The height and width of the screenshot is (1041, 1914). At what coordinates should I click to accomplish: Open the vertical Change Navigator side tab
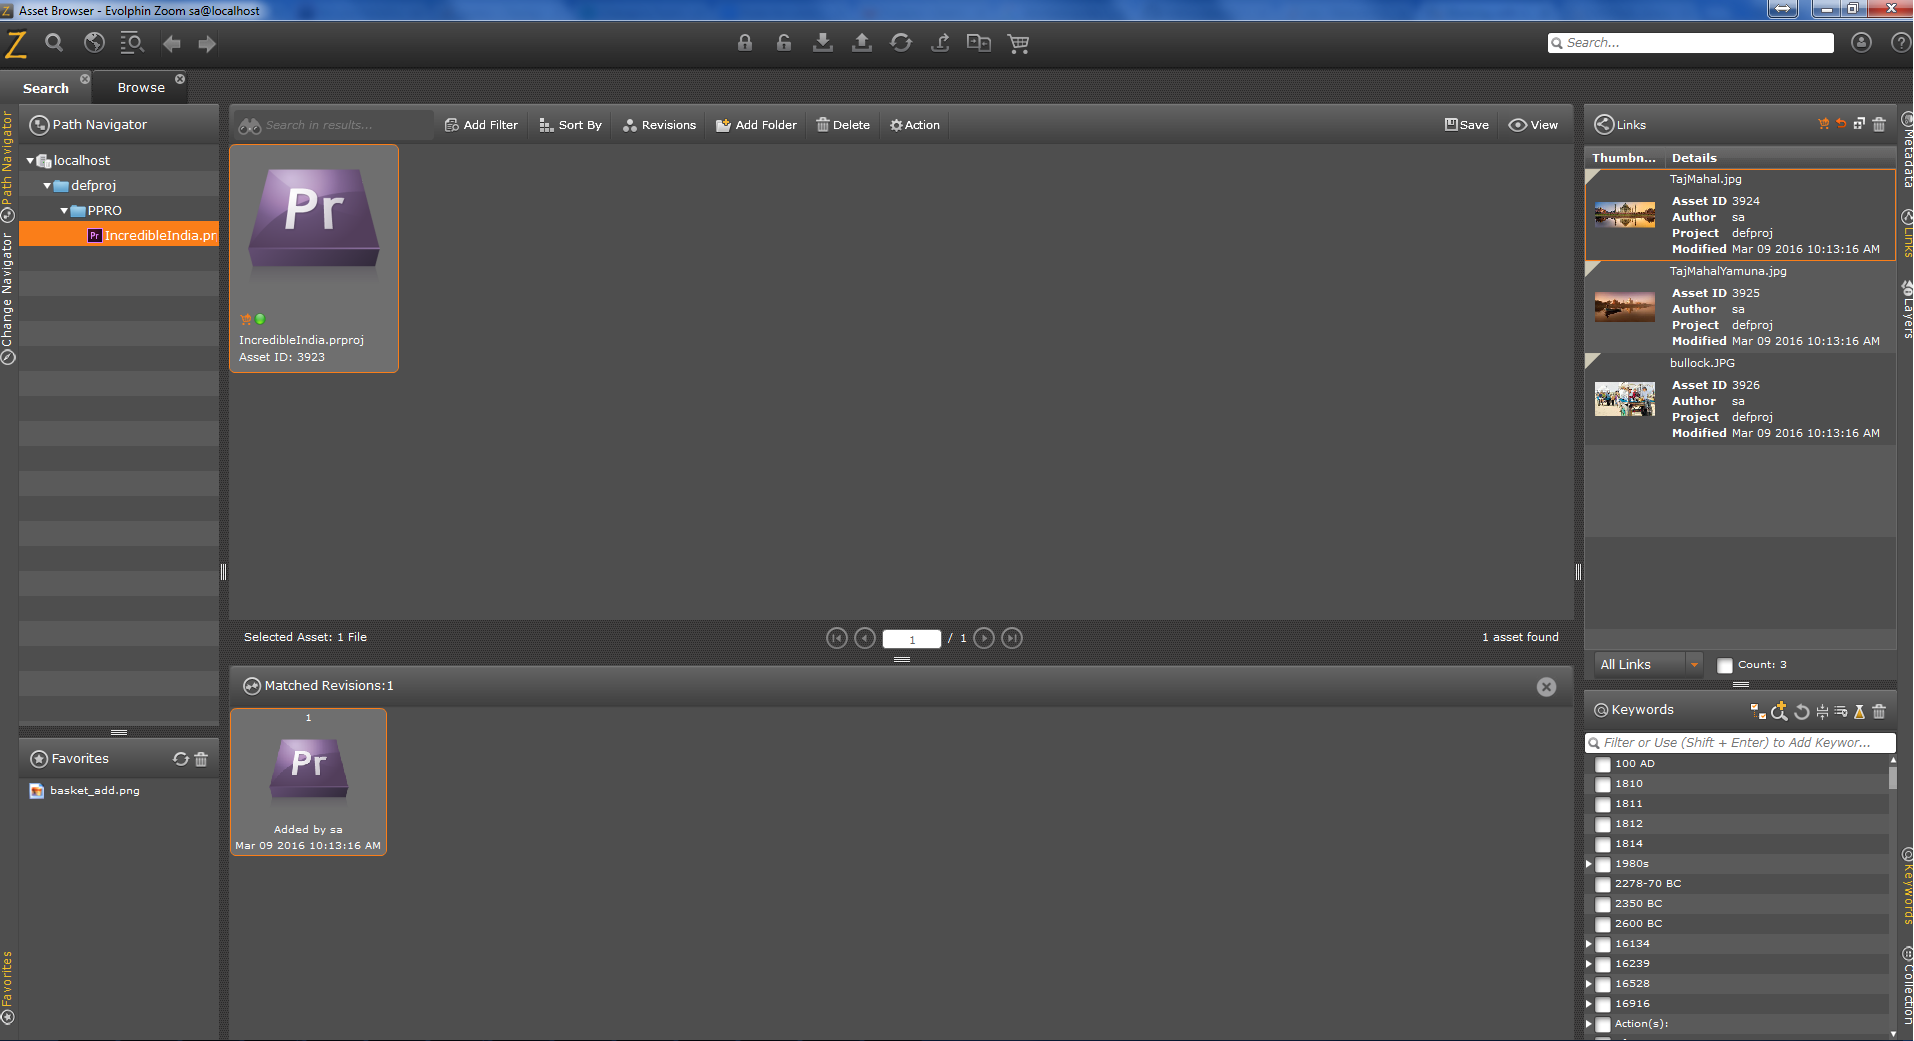point(7,298)
